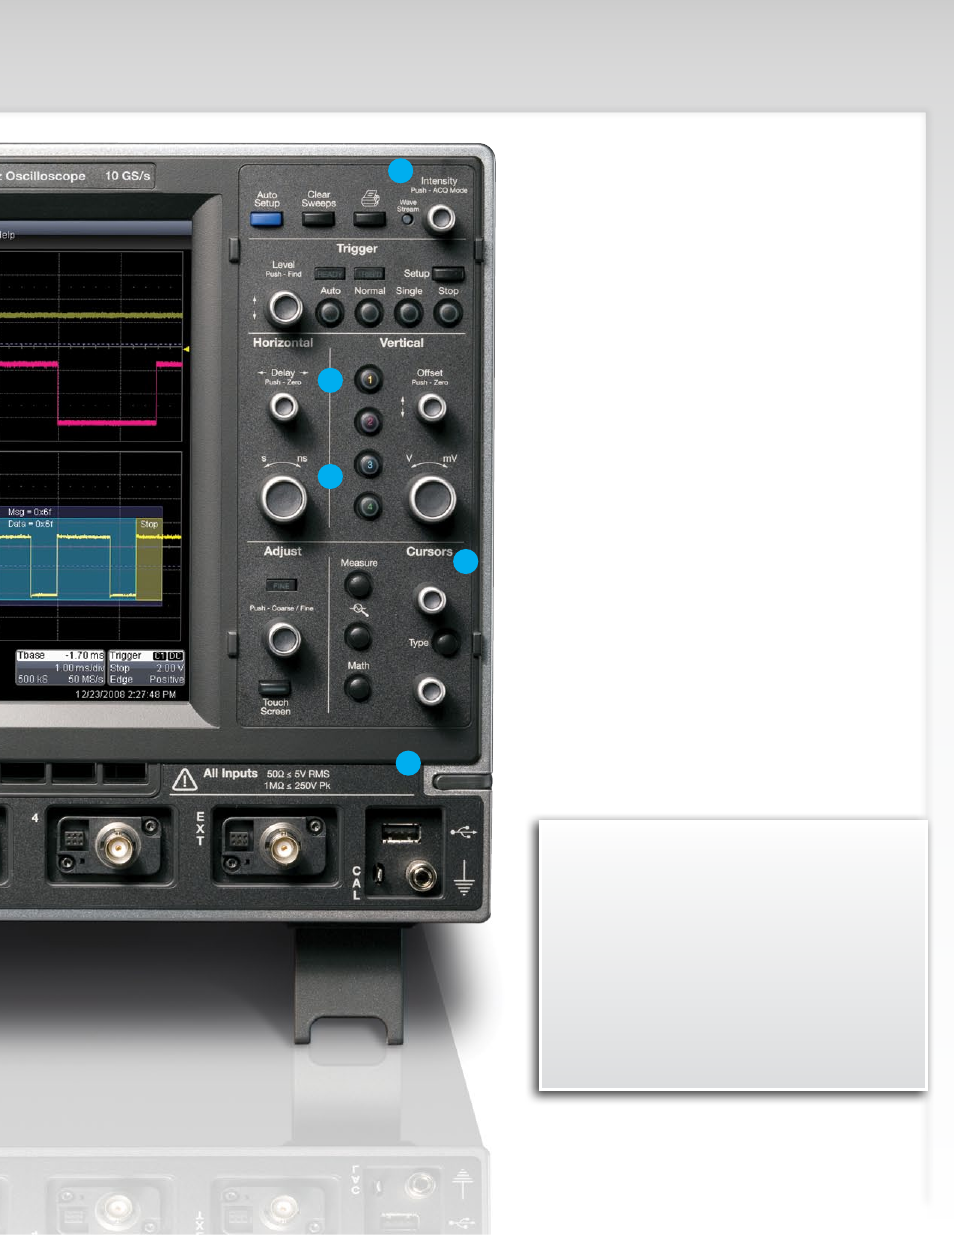The height and width of the screenshot is (1235, 954).
Task: Push the Clear Sweeps button
Action: (x=318, y=220)
